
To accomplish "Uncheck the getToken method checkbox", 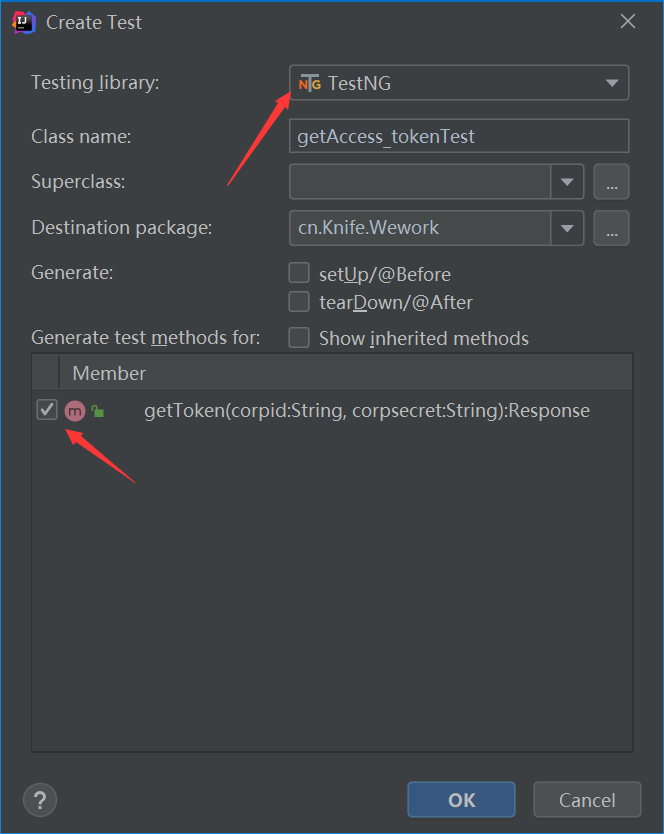I will (47, 410).
